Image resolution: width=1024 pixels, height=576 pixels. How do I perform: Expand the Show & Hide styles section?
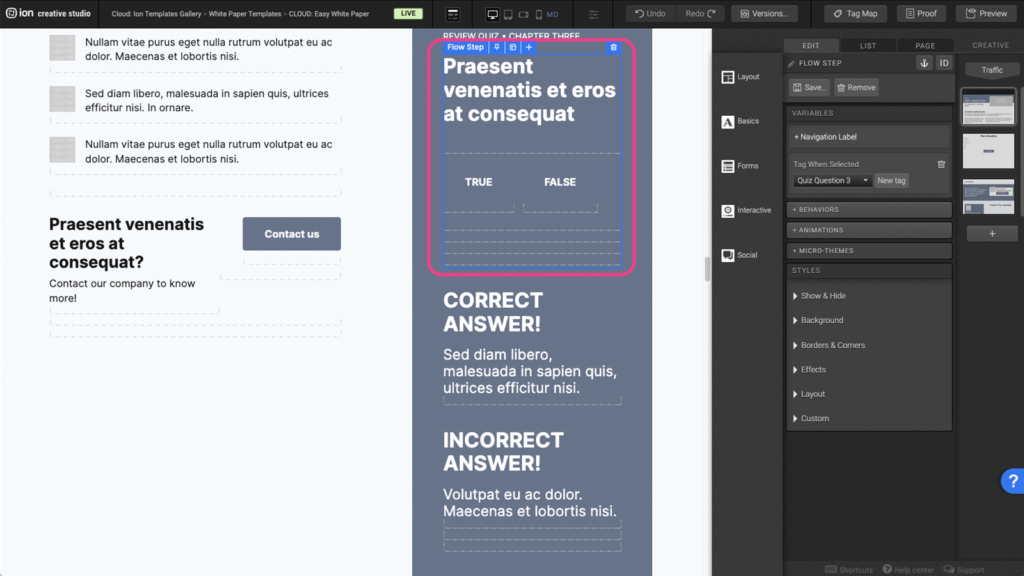[823, 296]
